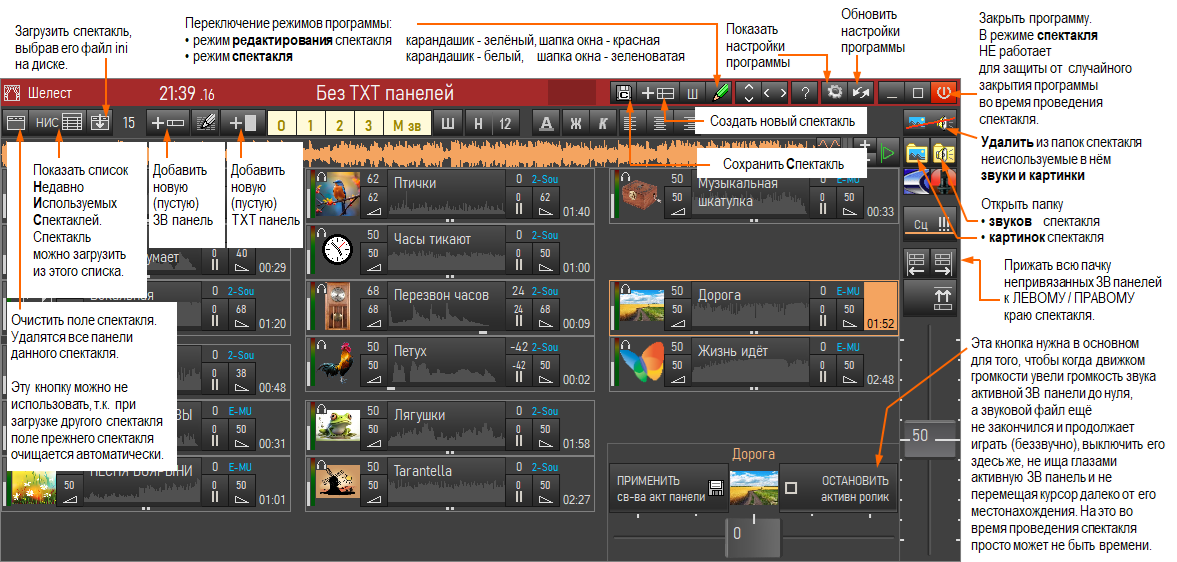Toggle pause on the Птички panel
The image size is (1177, 562).
(x=517, y=204)
